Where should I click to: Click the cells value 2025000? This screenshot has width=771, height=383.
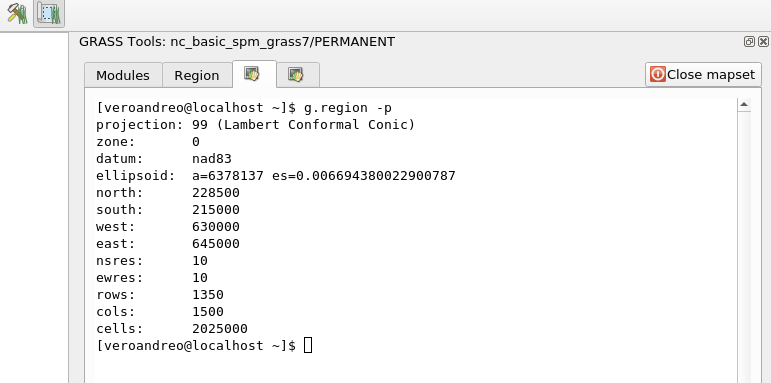220,329
